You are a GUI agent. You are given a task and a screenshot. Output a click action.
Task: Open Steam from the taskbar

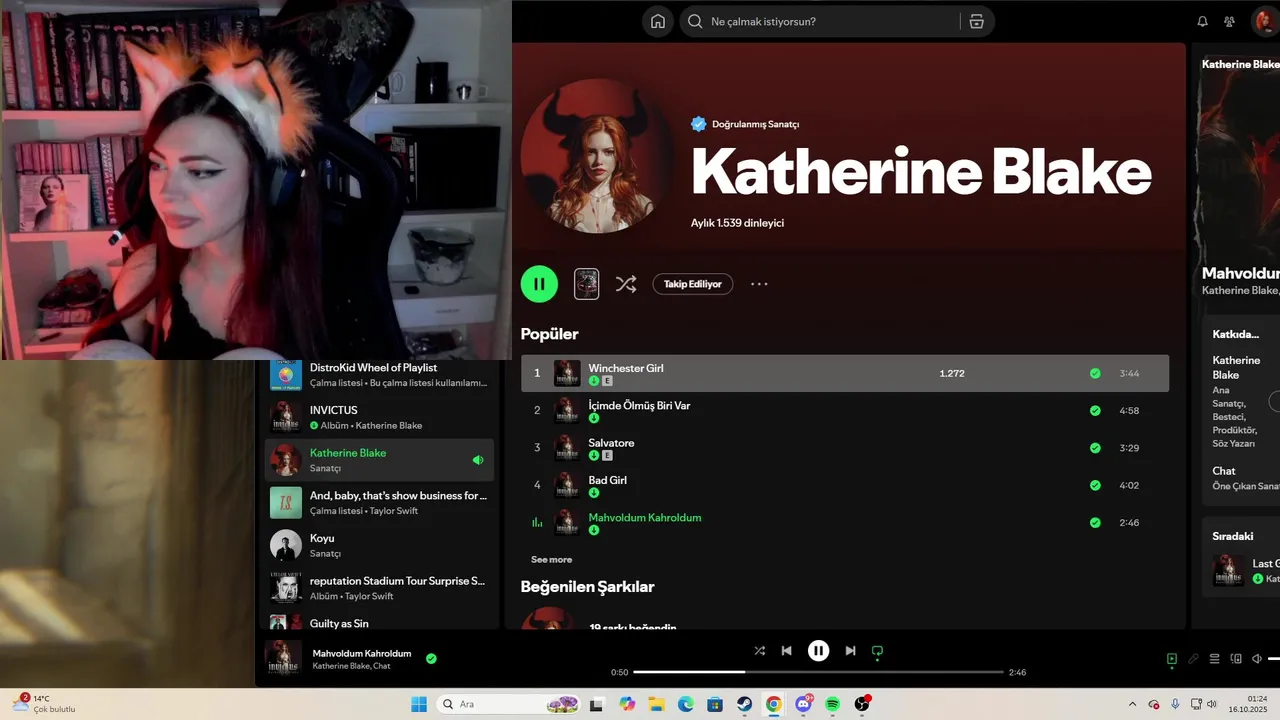(745, 704)
